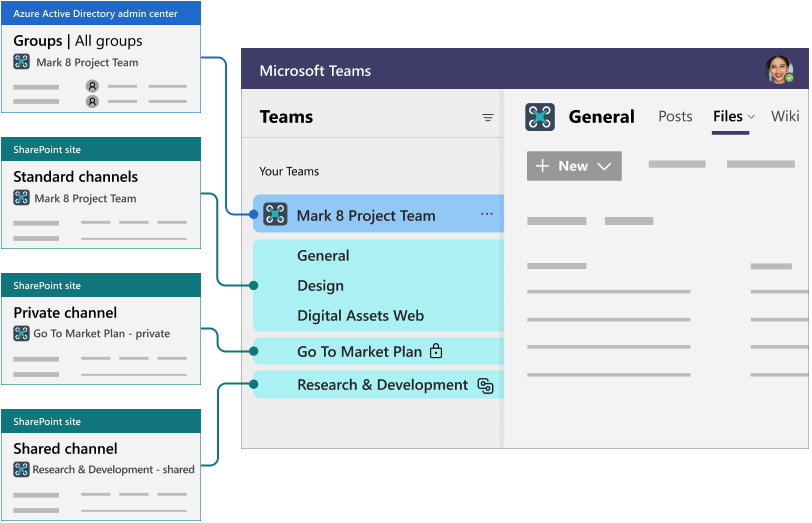Click shared channel icon beside Research & Development
The width and height of the screenshot is (812, 523).
click(x=485, y=385)
